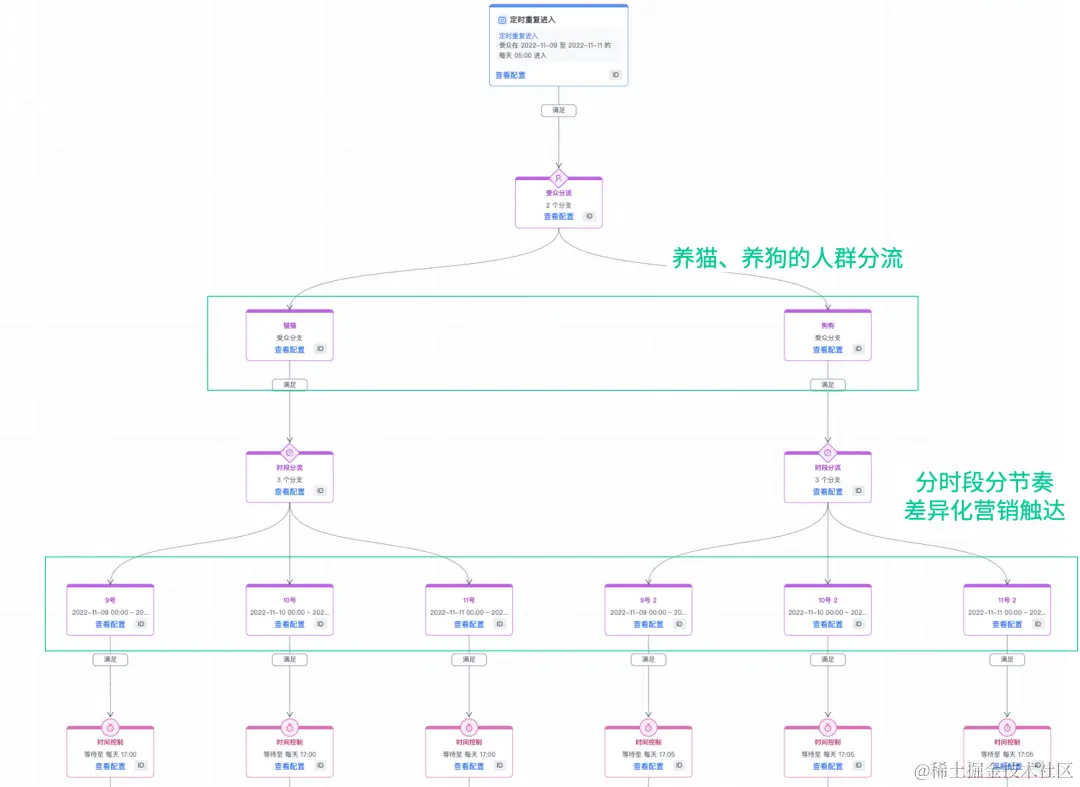This screenshot has width=1080, height=787.
Task: Click the ID badge on the right 时段分流 node
Action: 859,491
